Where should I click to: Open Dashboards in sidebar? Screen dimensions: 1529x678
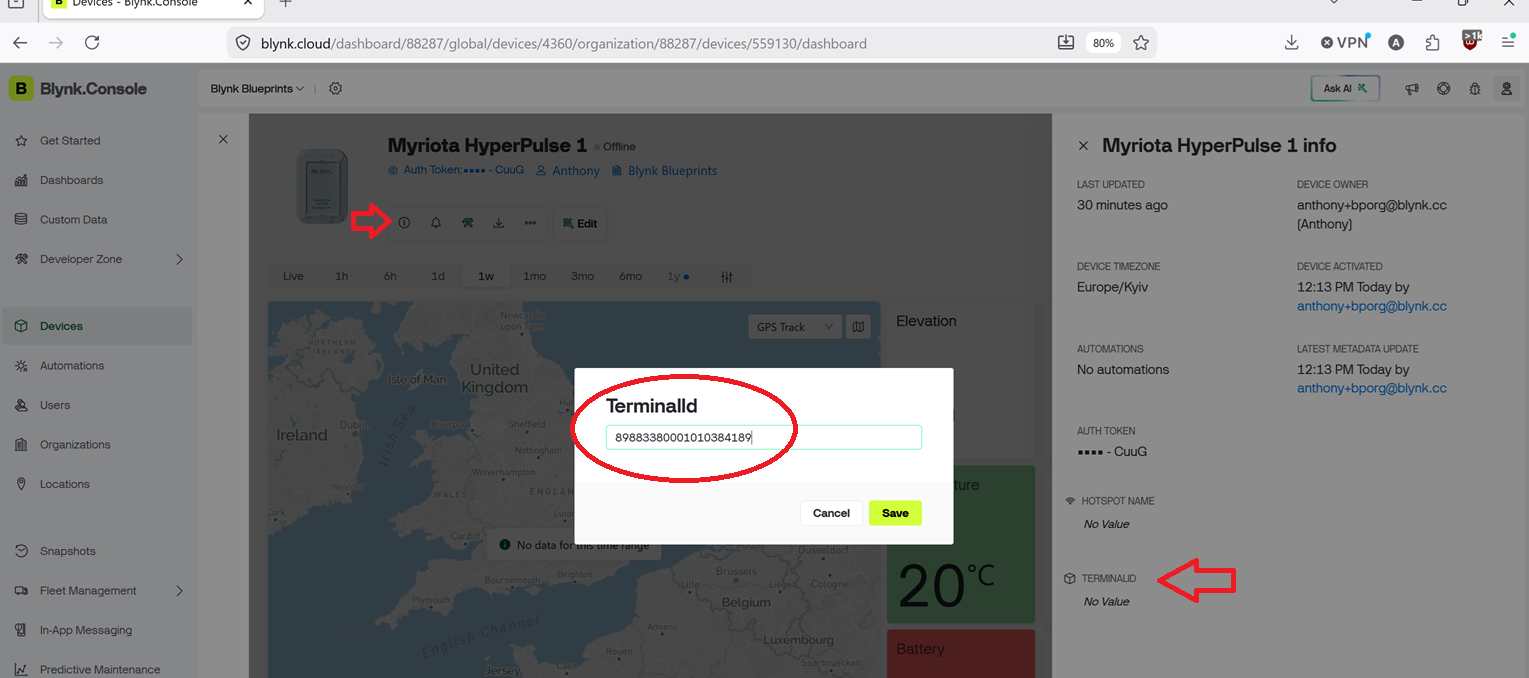tap(97, 180)
